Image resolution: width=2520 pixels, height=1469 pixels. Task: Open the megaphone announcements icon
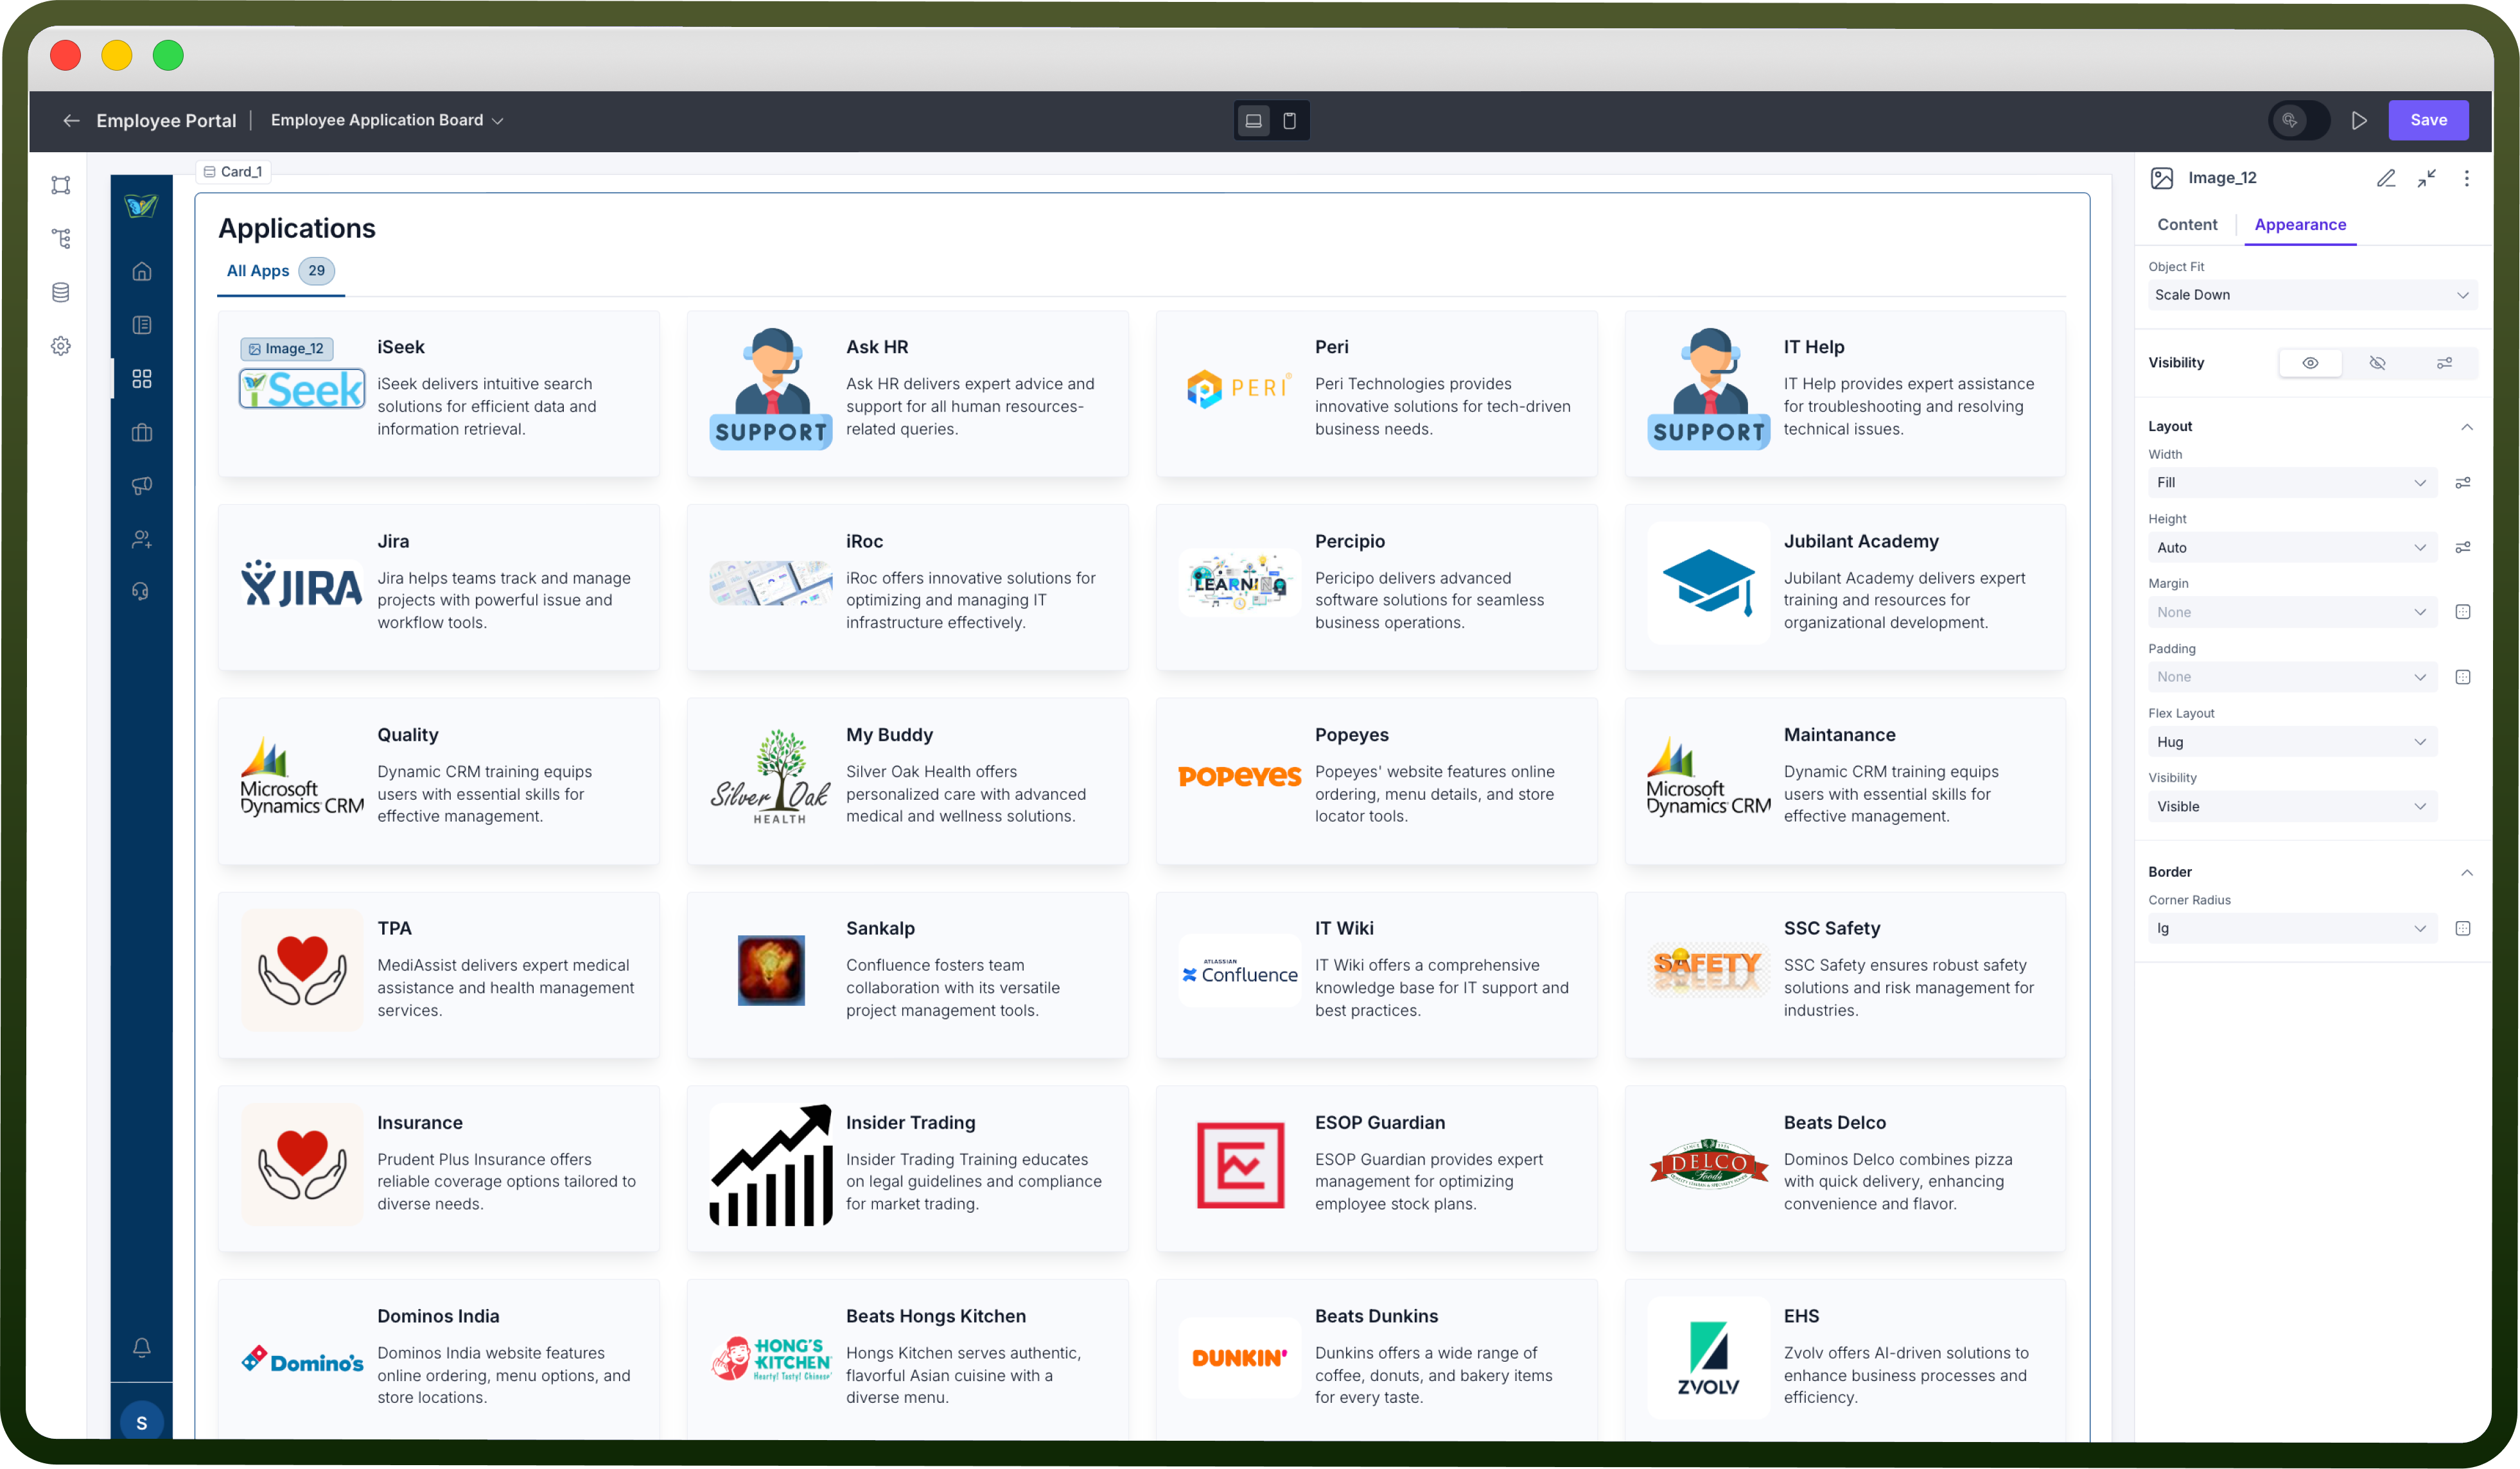point(142,486)
